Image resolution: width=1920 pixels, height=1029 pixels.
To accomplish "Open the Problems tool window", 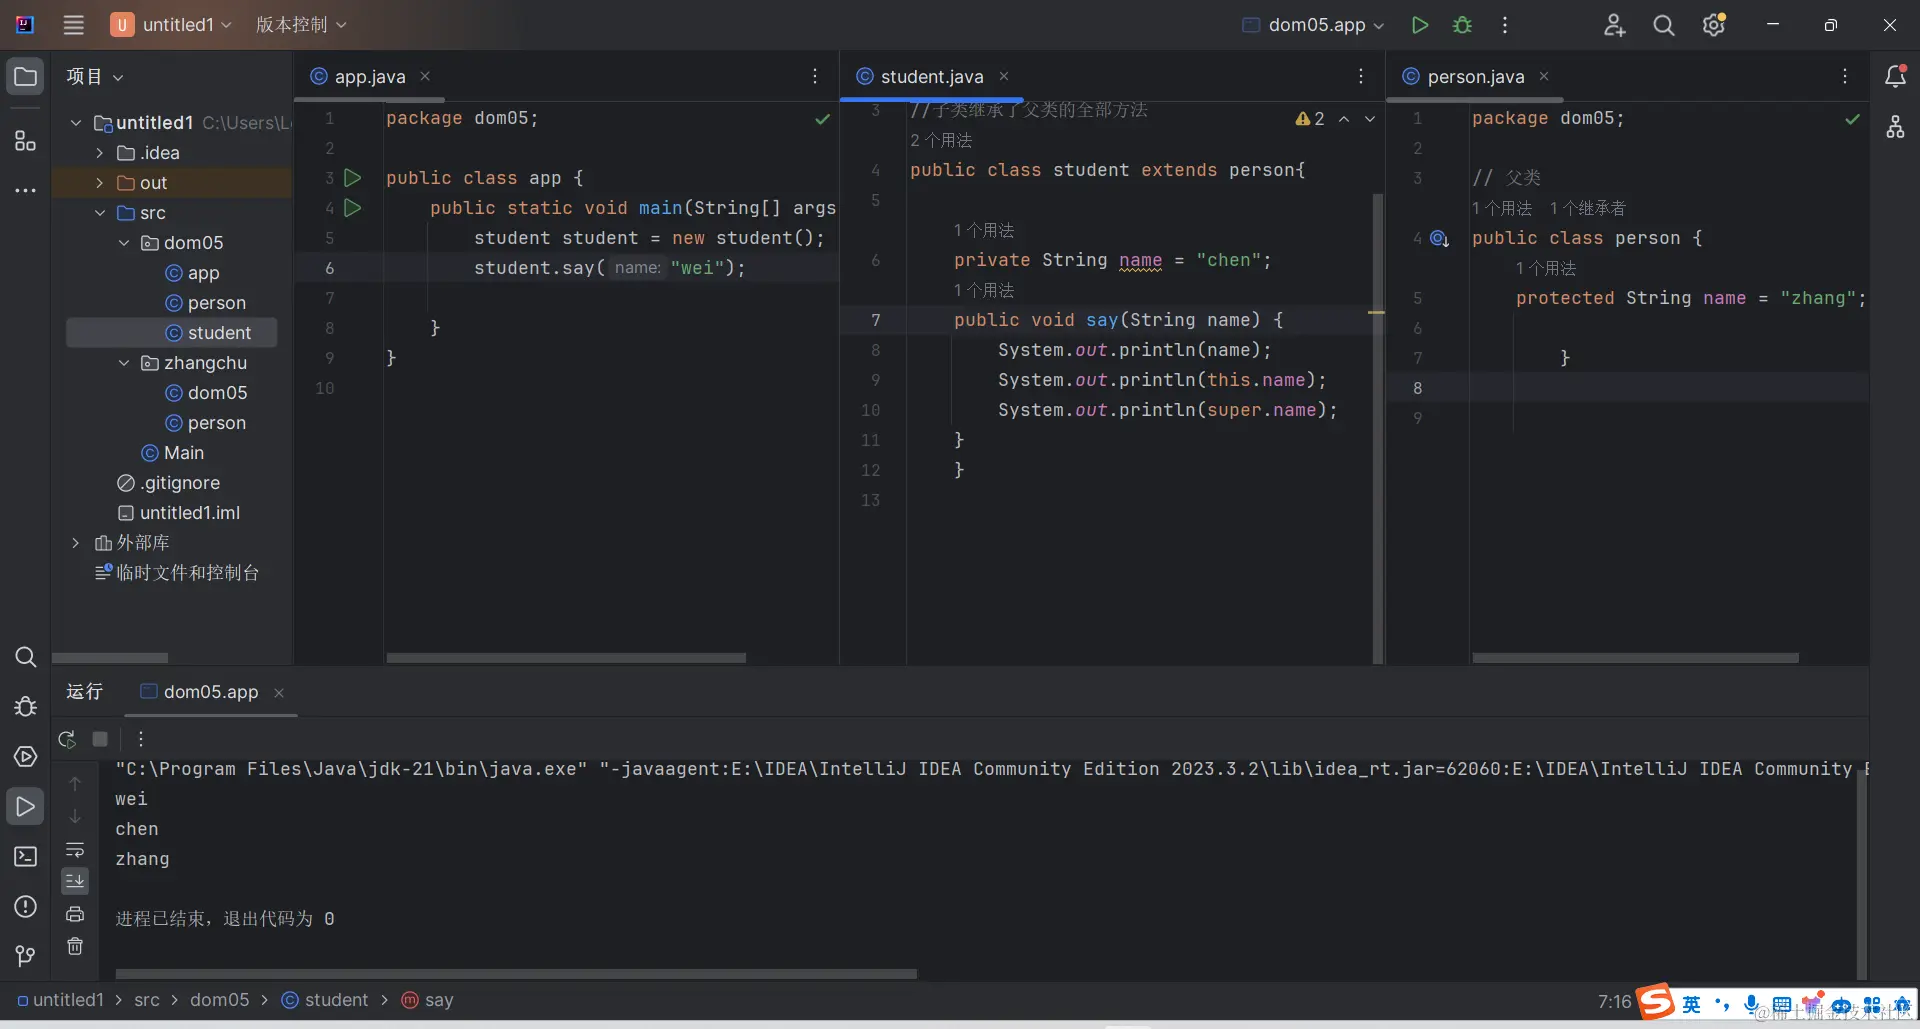I will coord(26,907).
